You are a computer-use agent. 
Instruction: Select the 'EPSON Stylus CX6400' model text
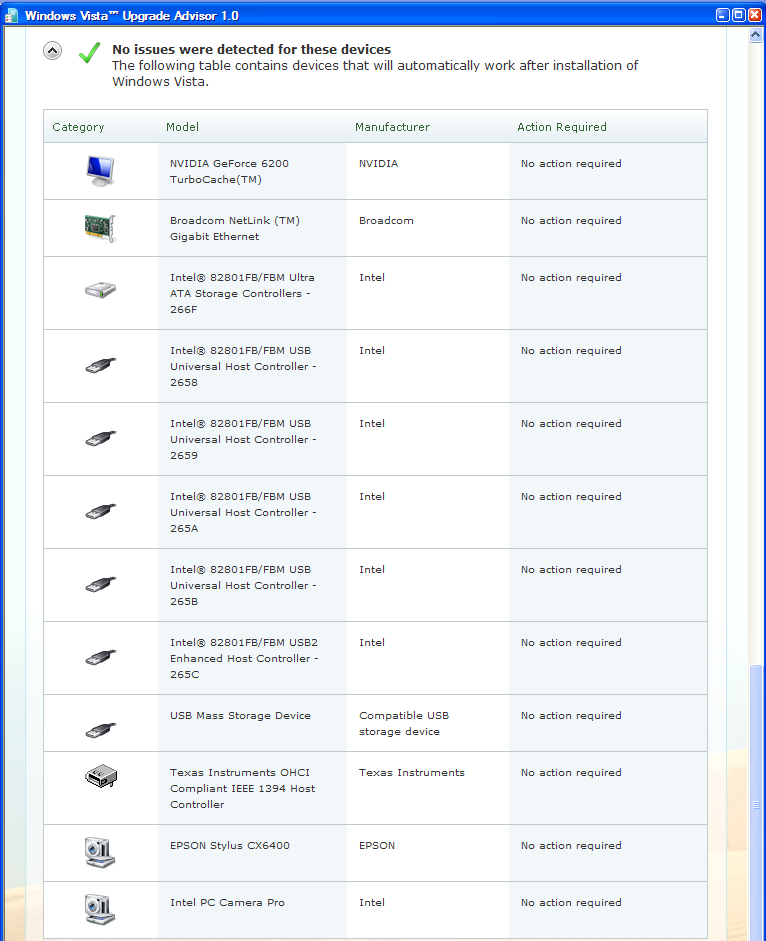229,846
